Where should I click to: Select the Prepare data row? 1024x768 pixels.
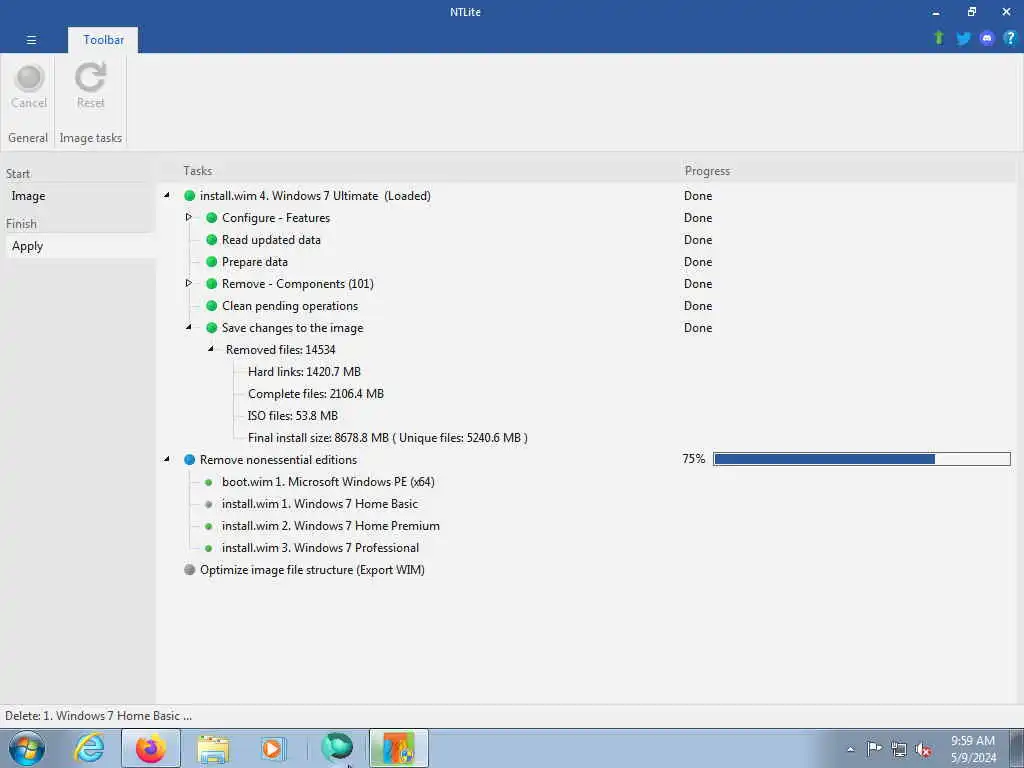point(255,262)
